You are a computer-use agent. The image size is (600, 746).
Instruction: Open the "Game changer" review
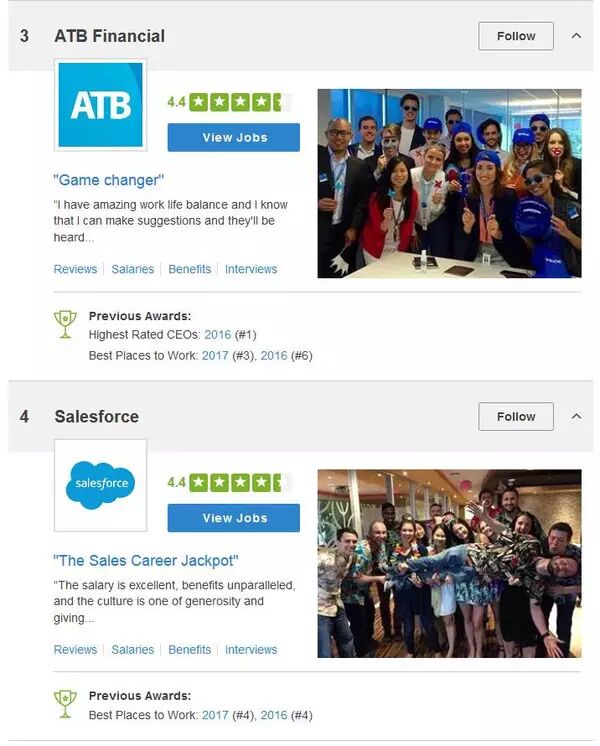tap(108, 180)
